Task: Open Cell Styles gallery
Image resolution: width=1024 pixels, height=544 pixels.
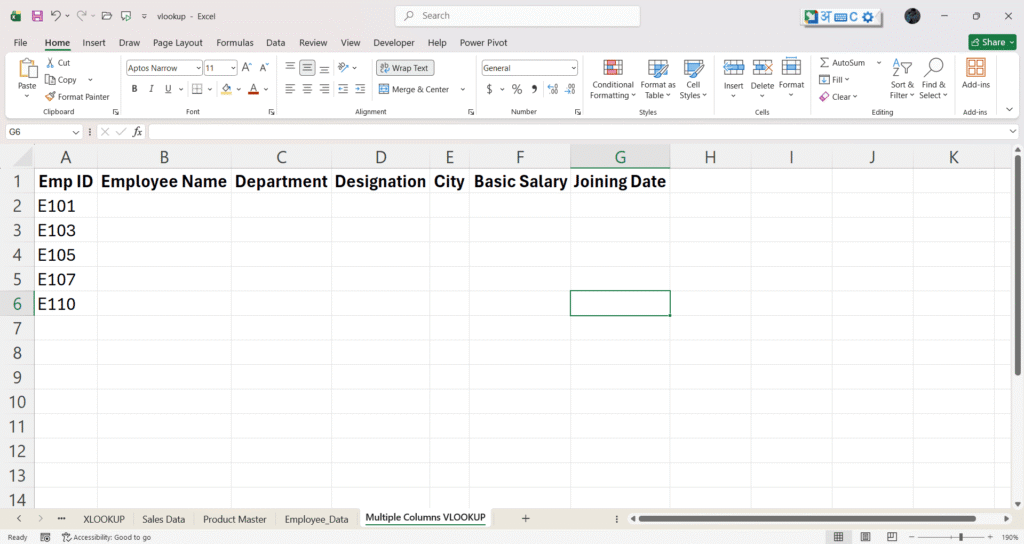Action: pyautogui.click(x=693, y=79)
